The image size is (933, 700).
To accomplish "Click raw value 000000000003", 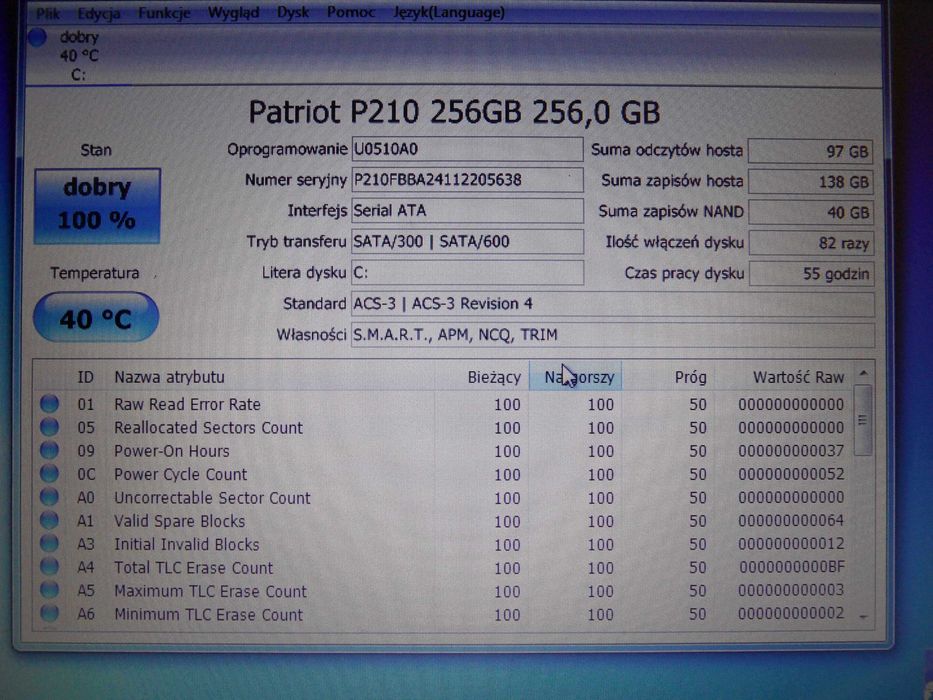I will pos(791,590).
